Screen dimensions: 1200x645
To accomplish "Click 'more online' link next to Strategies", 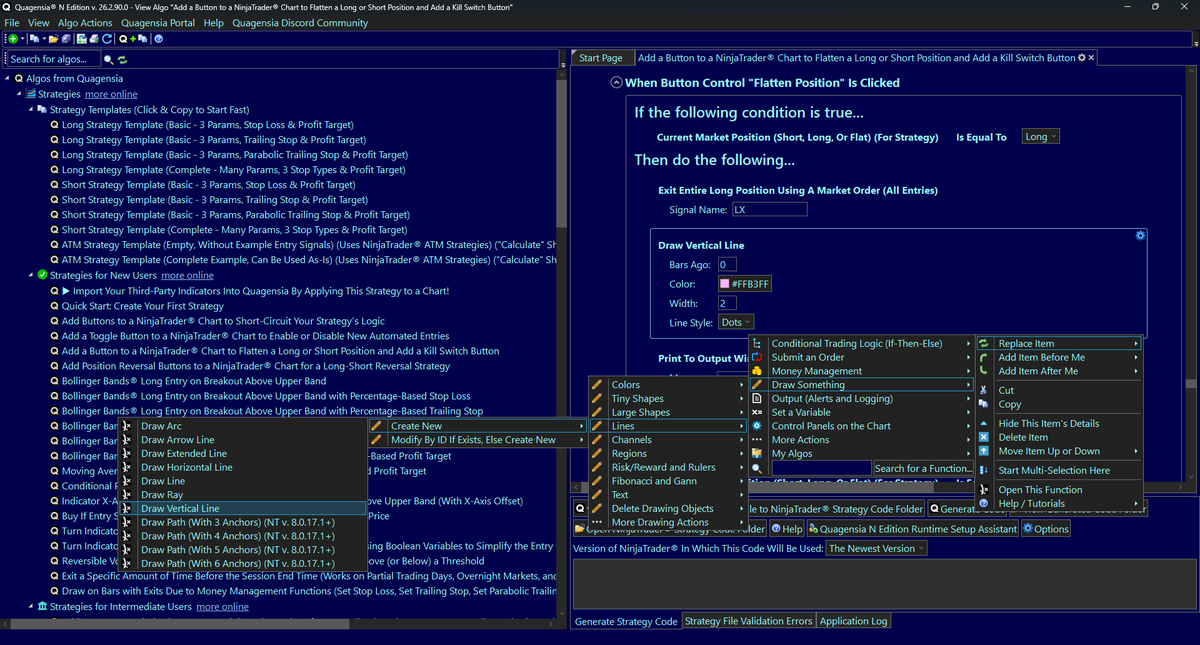I will pyautogui.click(x=111, y=94).
